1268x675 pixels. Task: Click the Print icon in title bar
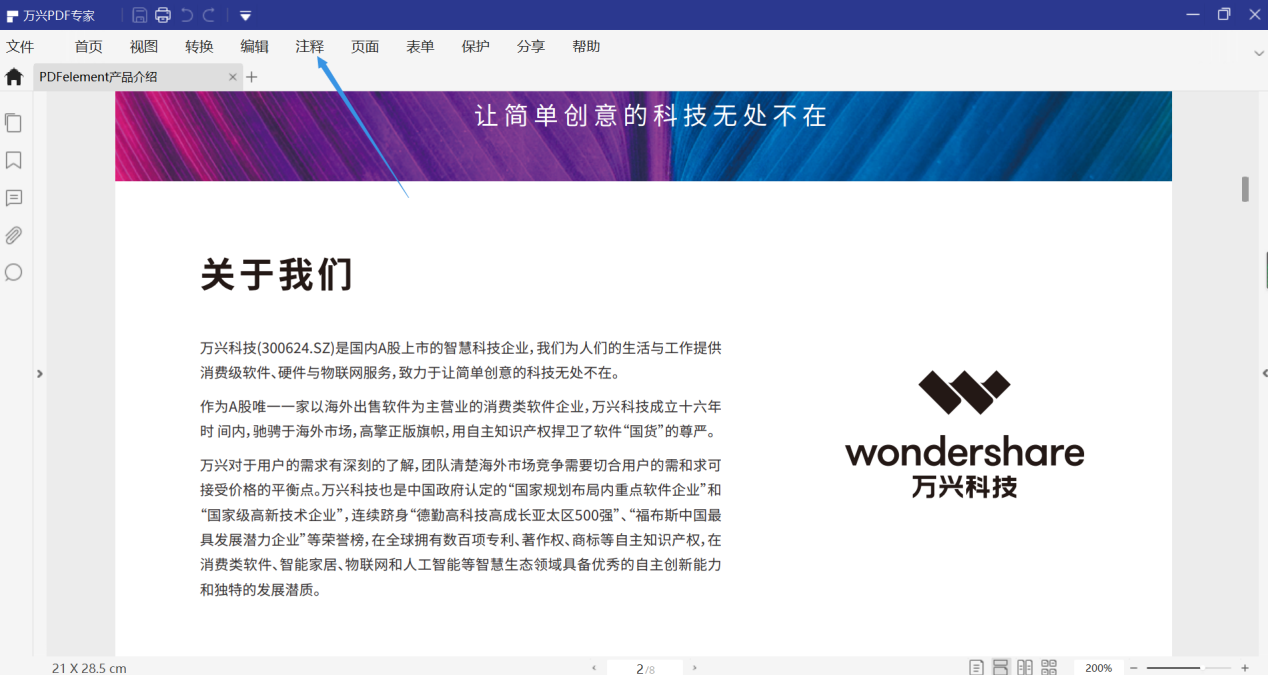point(163,15)
